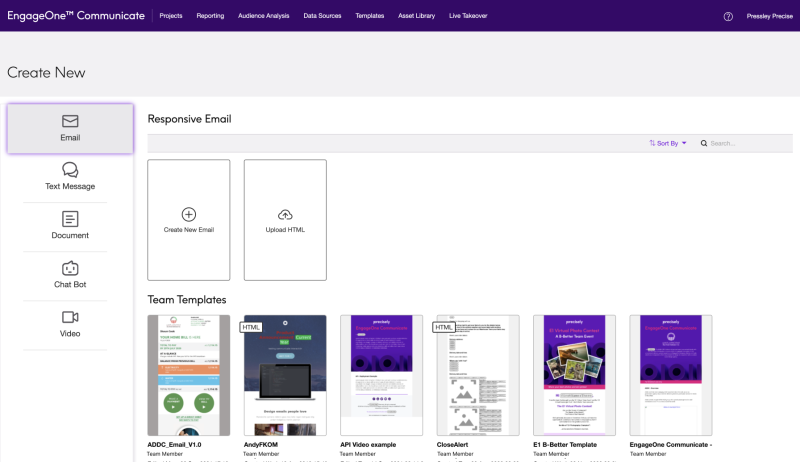This screenshot has height=462, width=800.
Task: Open the Asset Library menu
Action: click(x=416, y=16)
